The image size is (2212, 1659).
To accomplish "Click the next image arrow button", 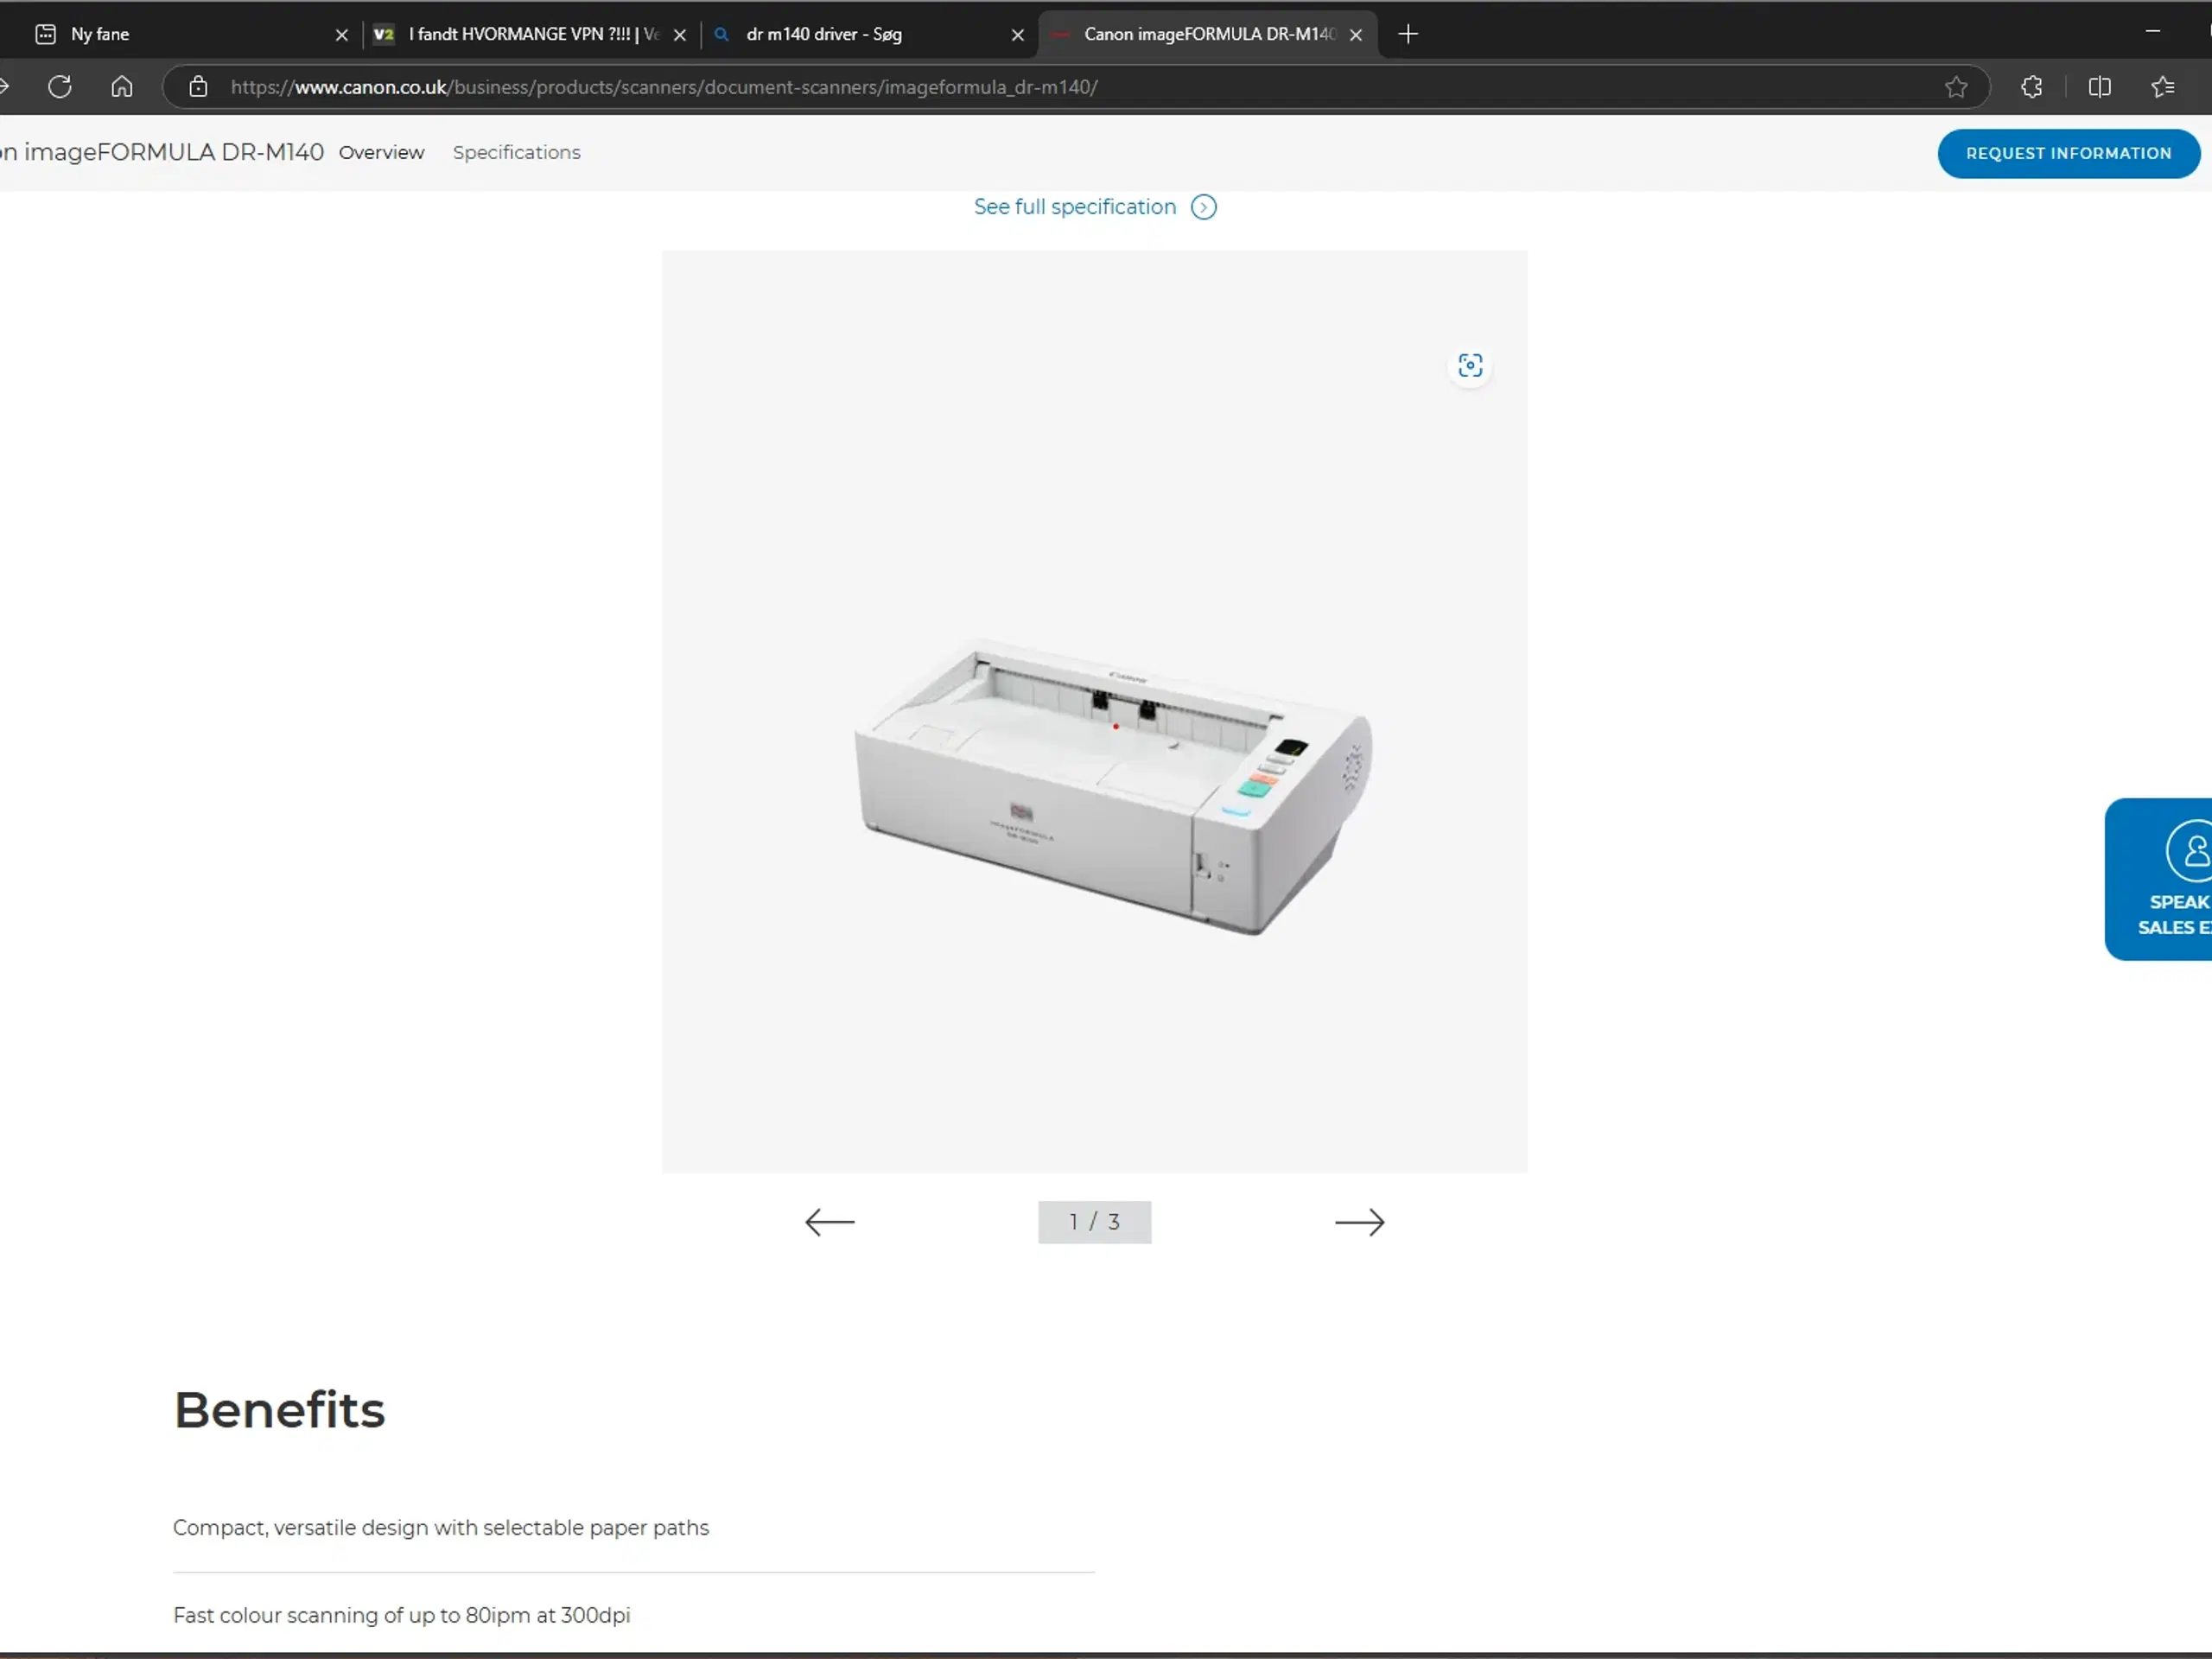I will (x=1360, y=1222).
